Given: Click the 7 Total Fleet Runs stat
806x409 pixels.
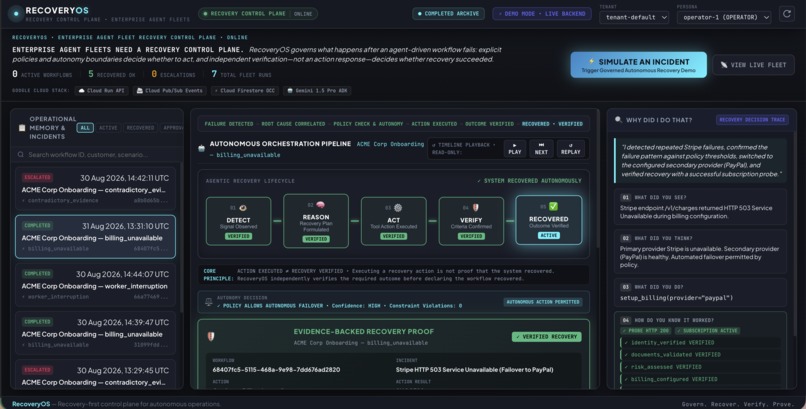Looking at the screenshot, I should 241,75.
